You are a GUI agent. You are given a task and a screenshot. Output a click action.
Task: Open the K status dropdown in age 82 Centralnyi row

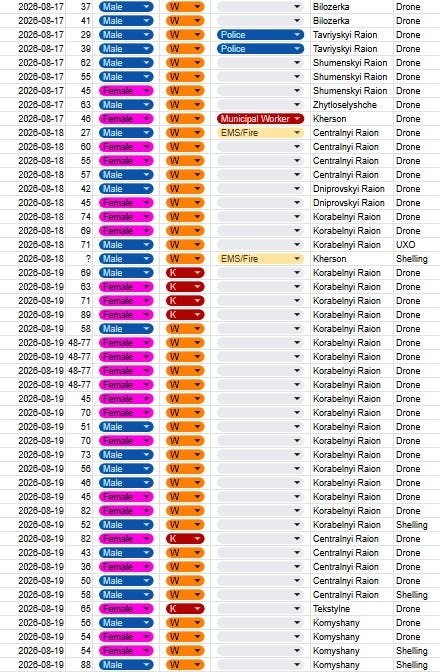[185, 539]
